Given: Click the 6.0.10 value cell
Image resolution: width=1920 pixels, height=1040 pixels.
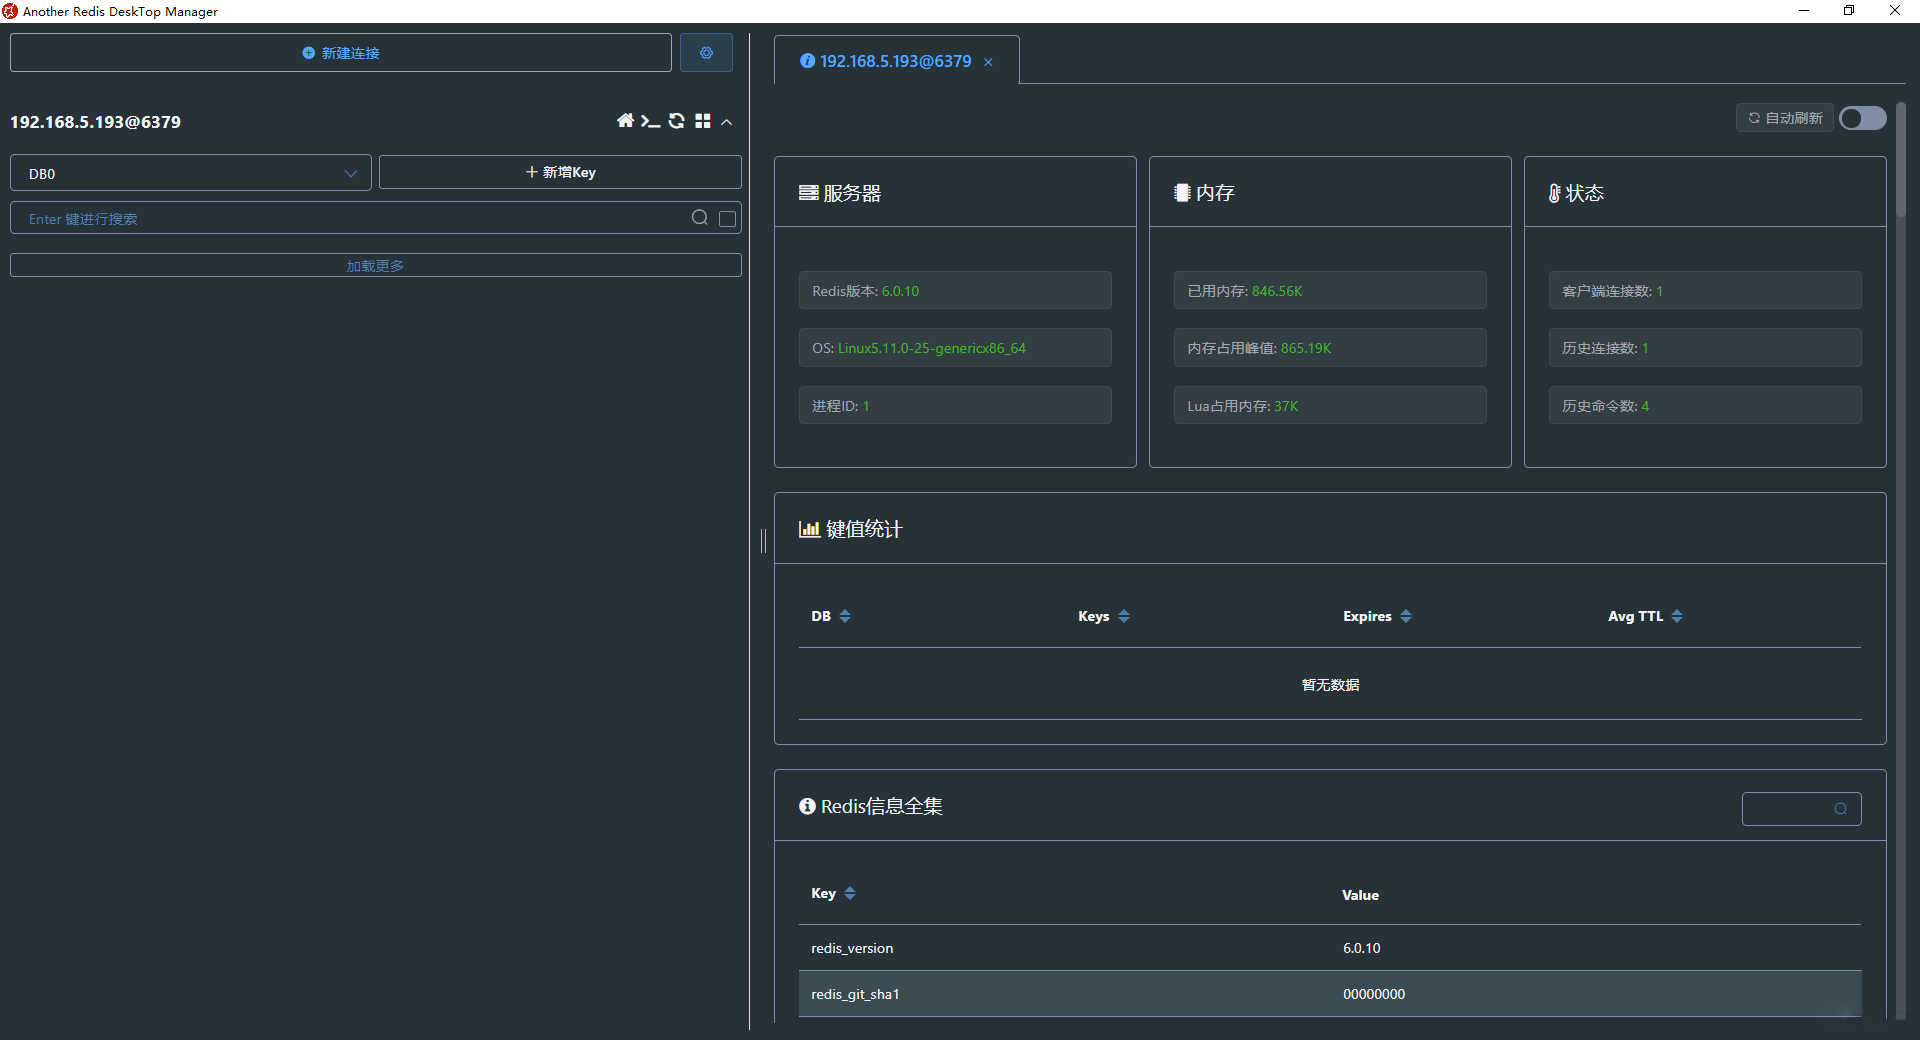Looking at the screenshot, I should (1361, 948).
